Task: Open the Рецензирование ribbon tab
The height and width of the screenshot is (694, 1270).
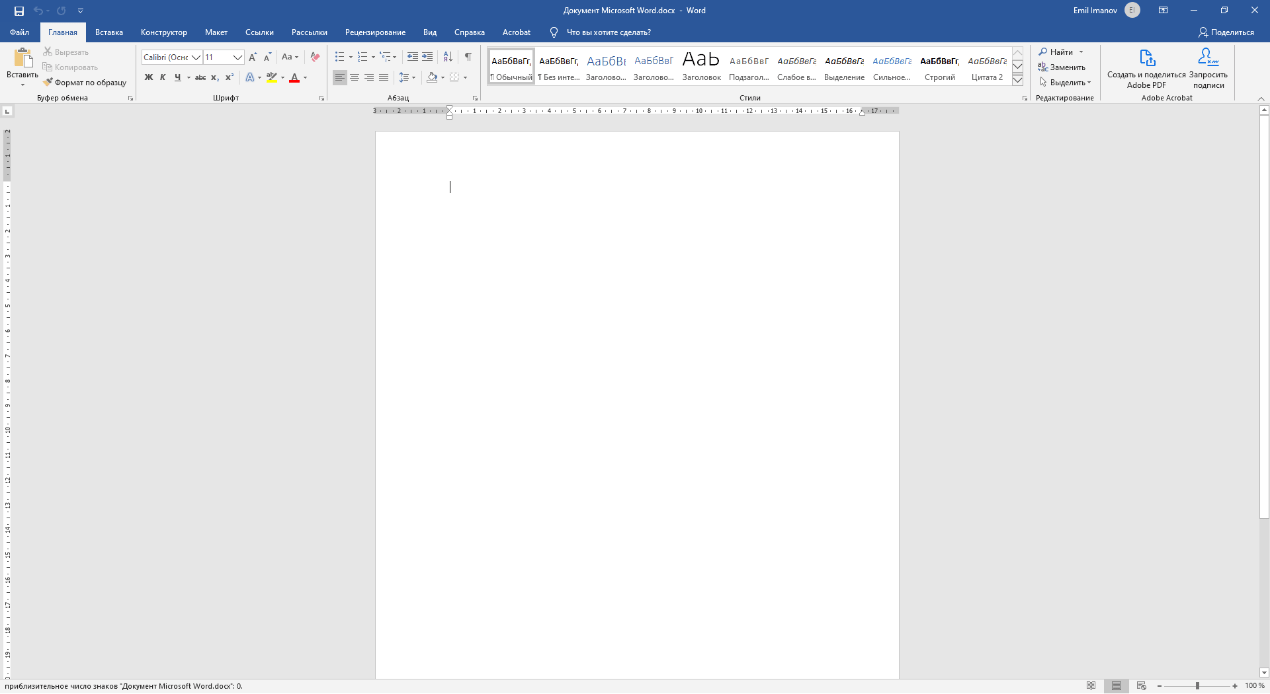Action: (376, 32)
